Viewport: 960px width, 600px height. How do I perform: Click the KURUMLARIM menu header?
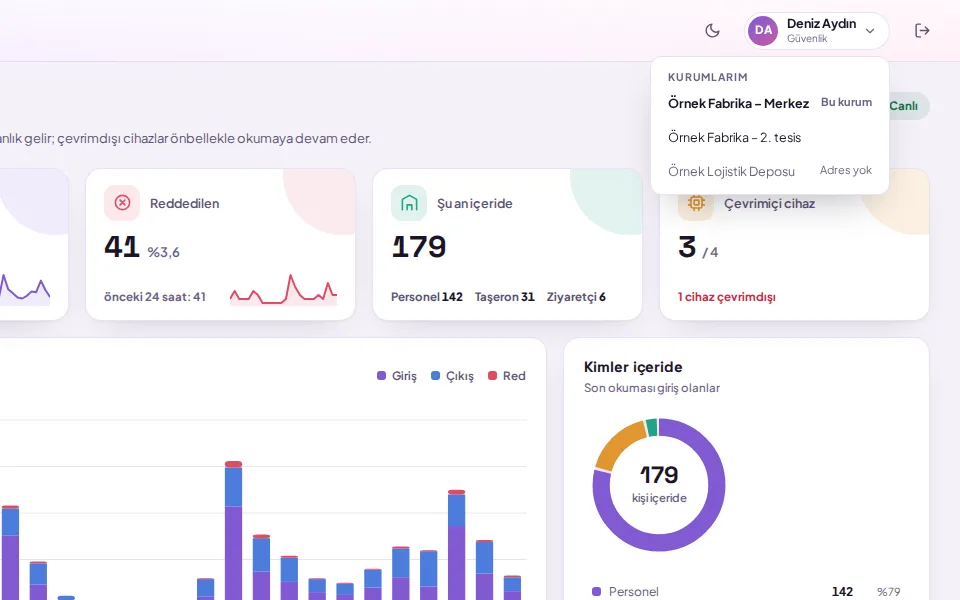pyautogui.click(x=708, y=77)
